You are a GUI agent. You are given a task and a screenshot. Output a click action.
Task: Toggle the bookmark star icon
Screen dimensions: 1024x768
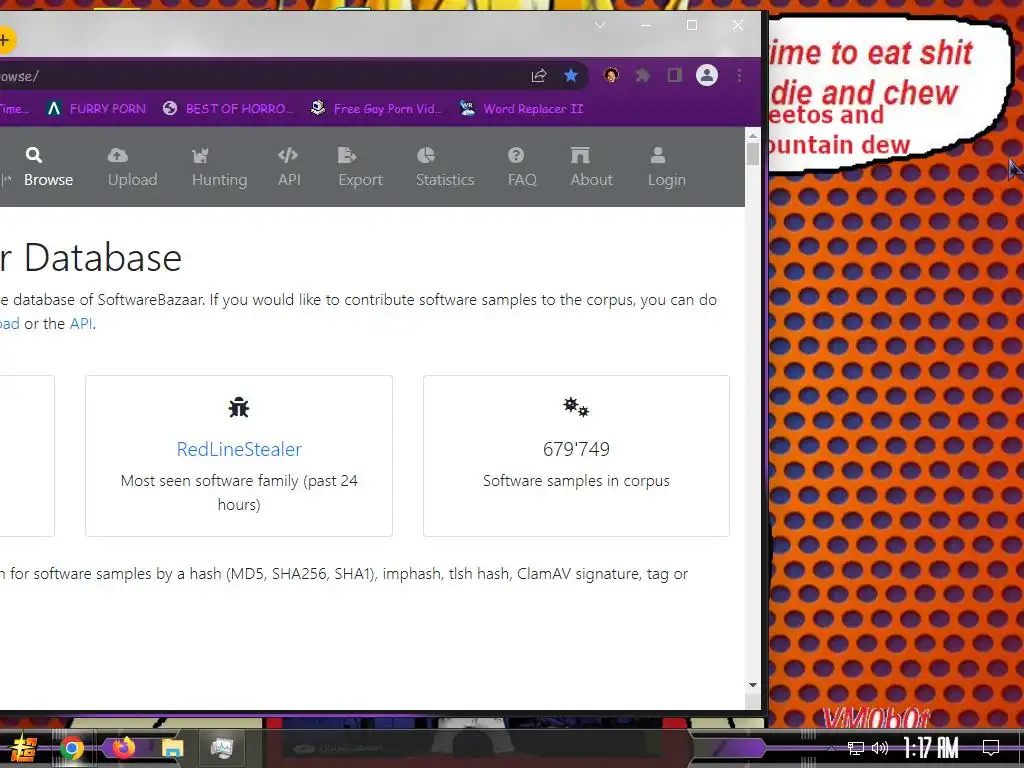(571, 76)
